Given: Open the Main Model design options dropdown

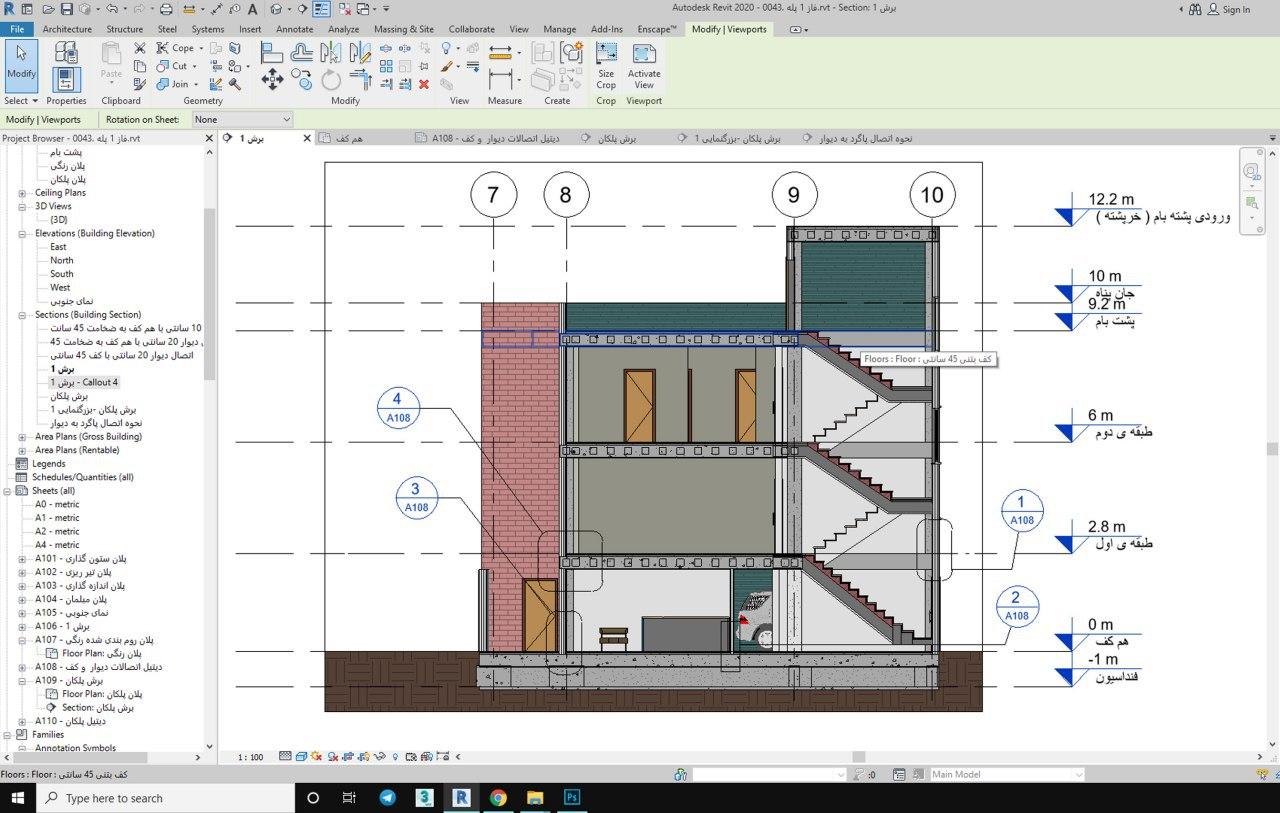Looking at the screenshot, I should tap(1007, 775).
